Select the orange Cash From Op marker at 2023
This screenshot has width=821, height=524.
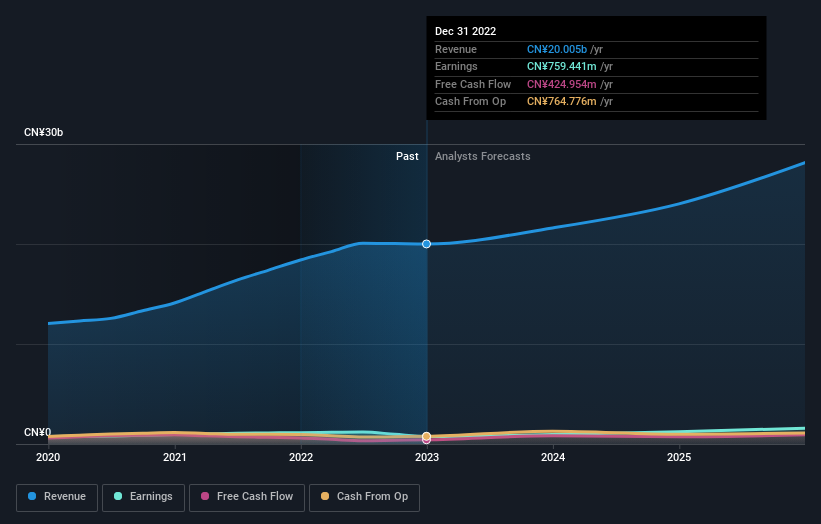pyautogui.click(x=426, y=436)
